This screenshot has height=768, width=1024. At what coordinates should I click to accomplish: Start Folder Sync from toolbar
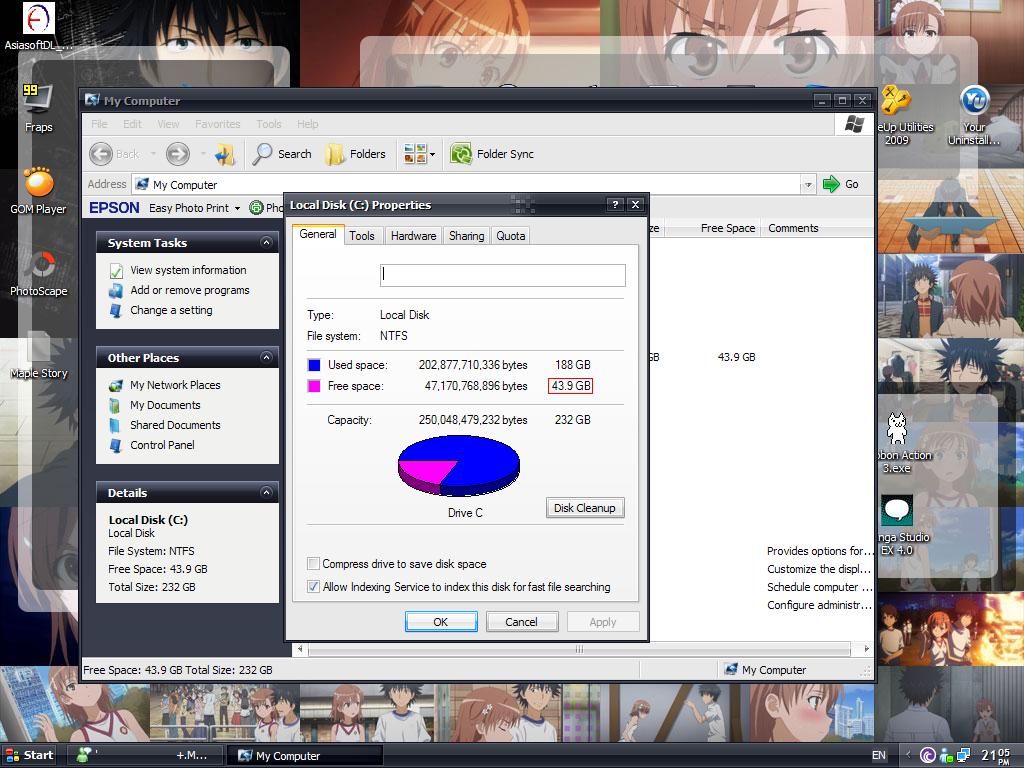(x=492, y=154)
